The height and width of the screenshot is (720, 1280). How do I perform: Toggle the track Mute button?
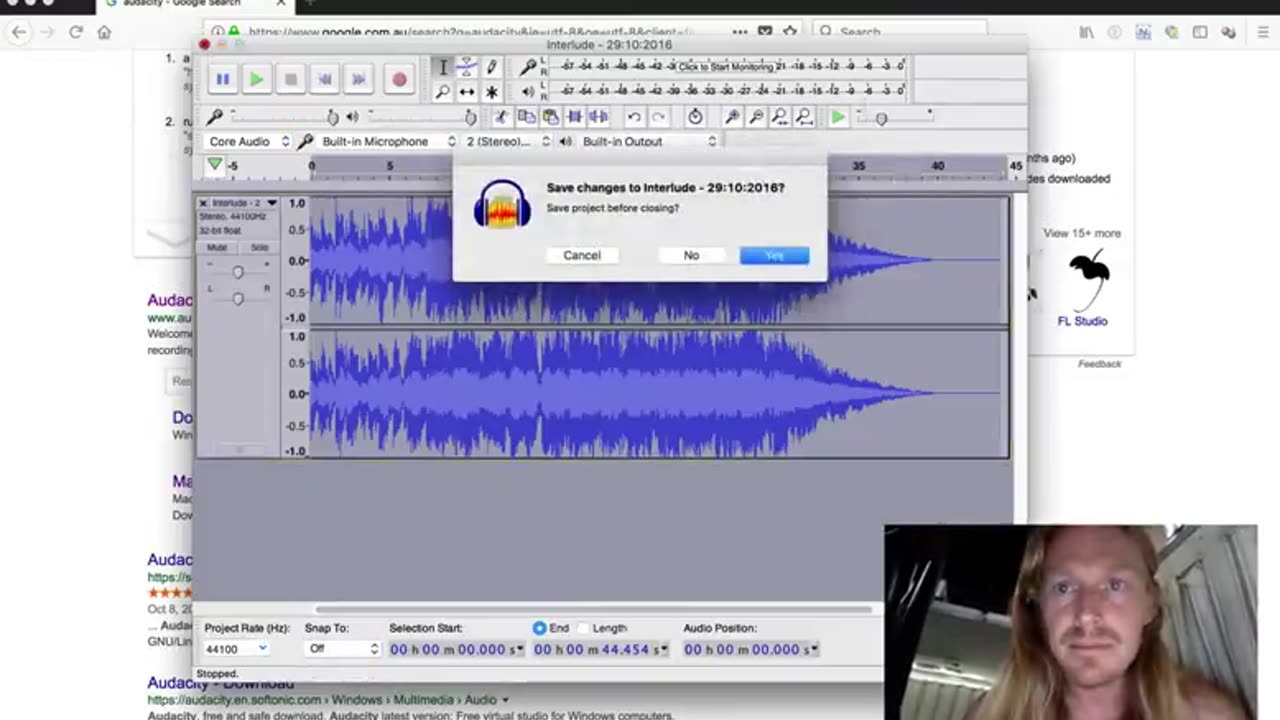coord(217,247)
